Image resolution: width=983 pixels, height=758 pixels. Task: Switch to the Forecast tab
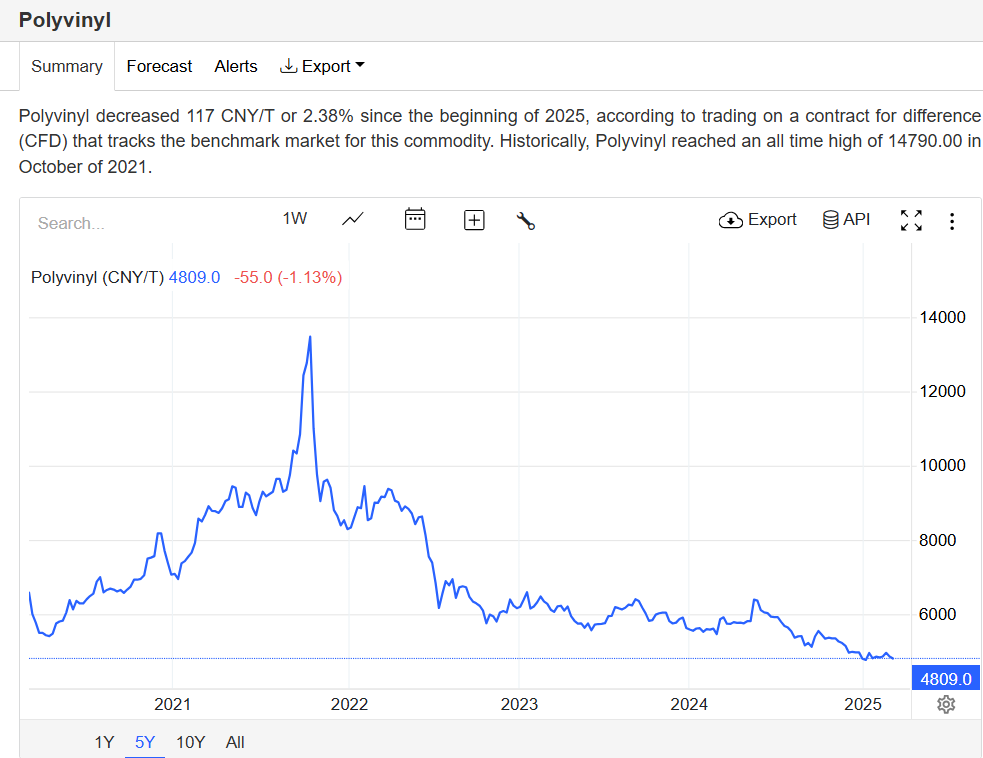click(159, 66)
